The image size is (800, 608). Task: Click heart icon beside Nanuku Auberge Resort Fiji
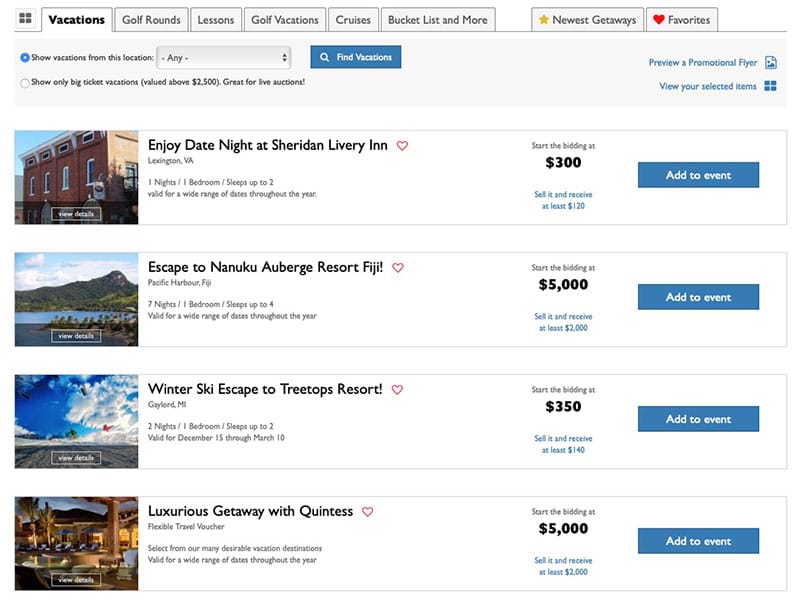pyautogui.click(x=397, y=268)
